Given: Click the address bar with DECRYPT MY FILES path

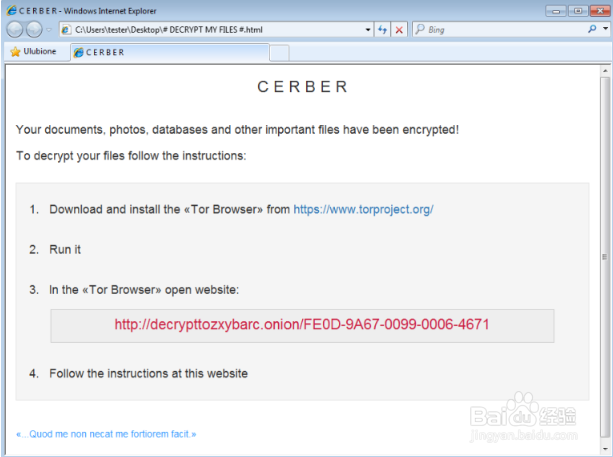Looking at the screenshot, I should pyautogui.click(x=217, y=30).
